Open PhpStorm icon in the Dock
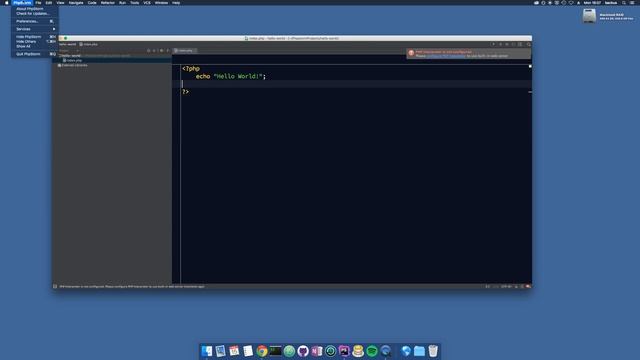This screenshot has height=360, width=640. pos(344,351)
